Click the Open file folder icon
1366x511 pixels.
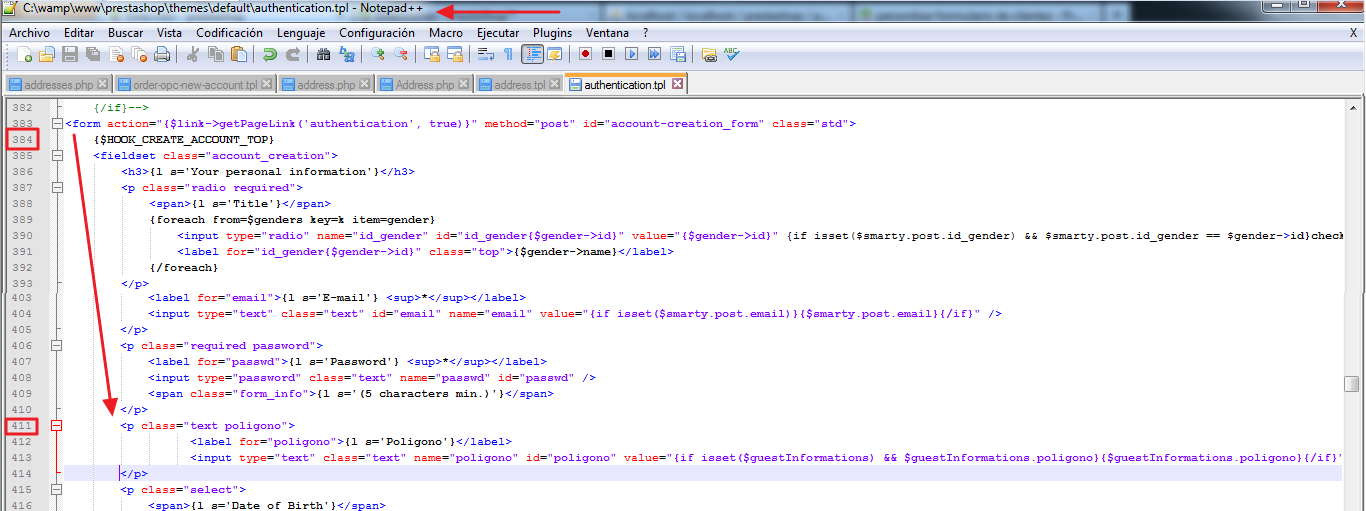click(47, 54)
